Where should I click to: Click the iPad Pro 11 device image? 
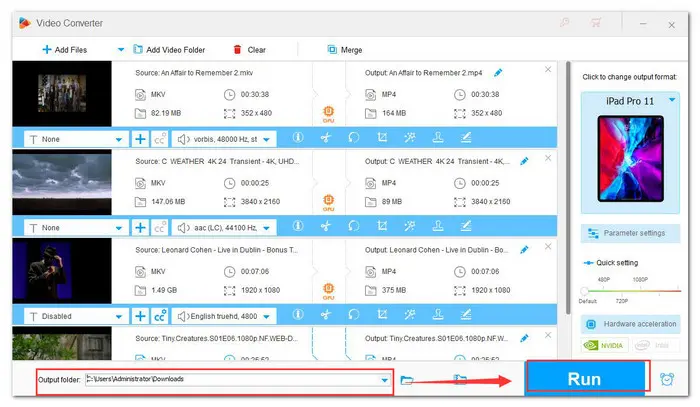[630, 158]
